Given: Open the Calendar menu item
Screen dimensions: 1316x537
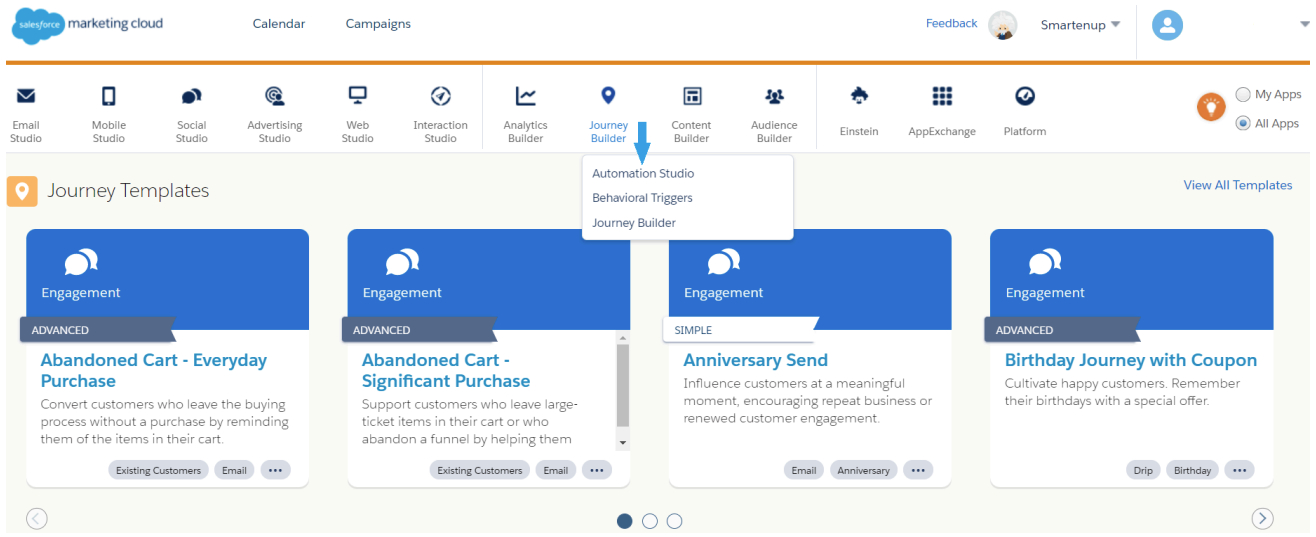Looking at the screenshot, I should tap(279, 24).
